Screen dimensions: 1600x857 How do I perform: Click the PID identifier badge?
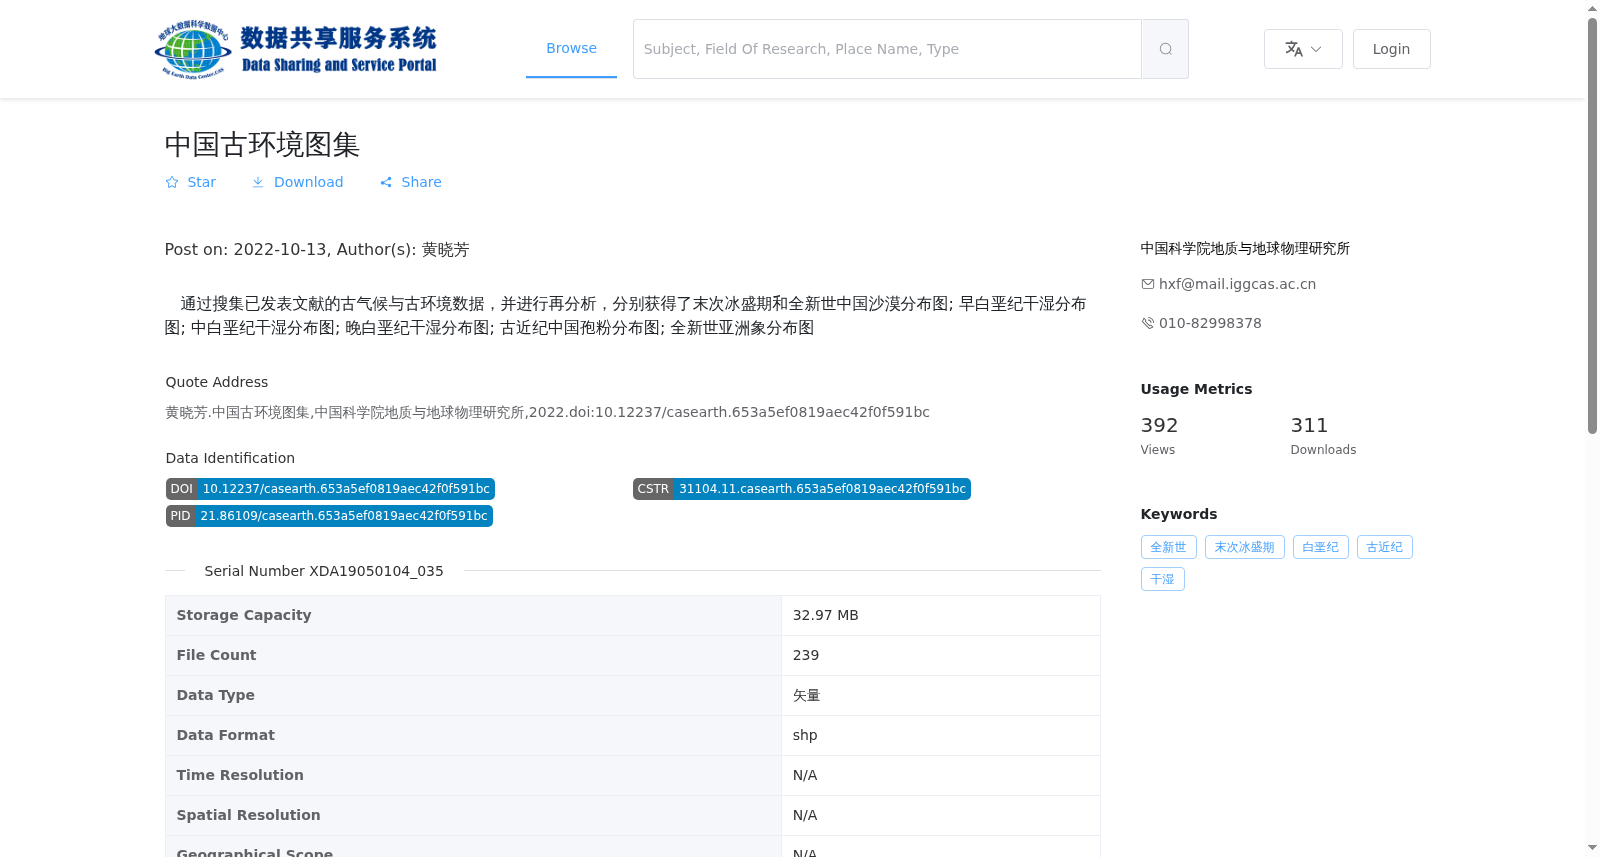click(329, 516)
